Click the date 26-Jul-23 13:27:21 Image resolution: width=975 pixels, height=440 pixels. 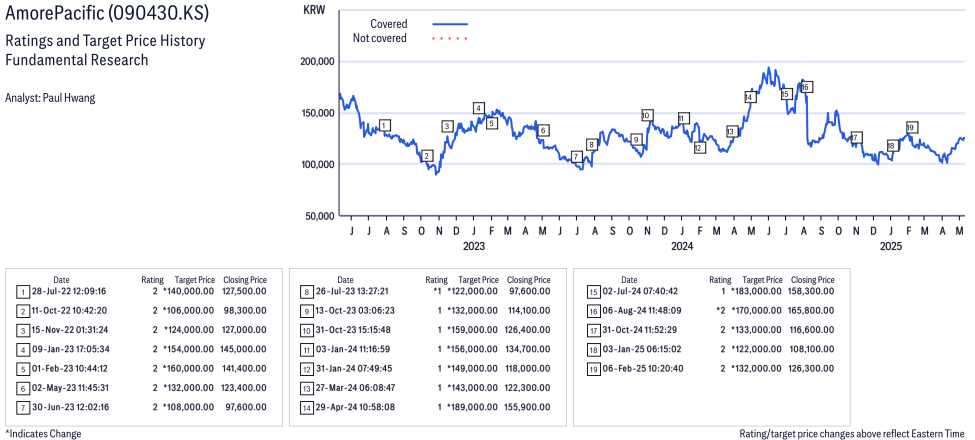tap(354, 291)
